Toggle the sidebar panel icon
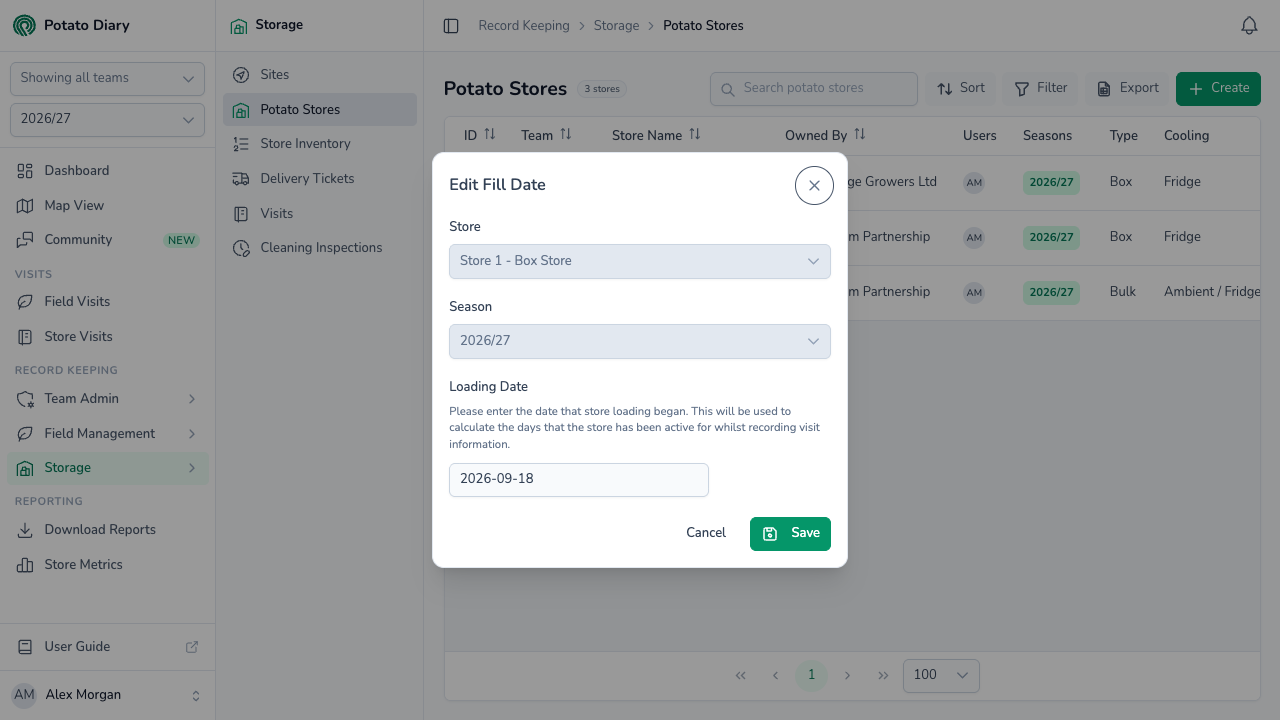The width and height of the screenshot is (1280, 720). [x=451, y=26]
